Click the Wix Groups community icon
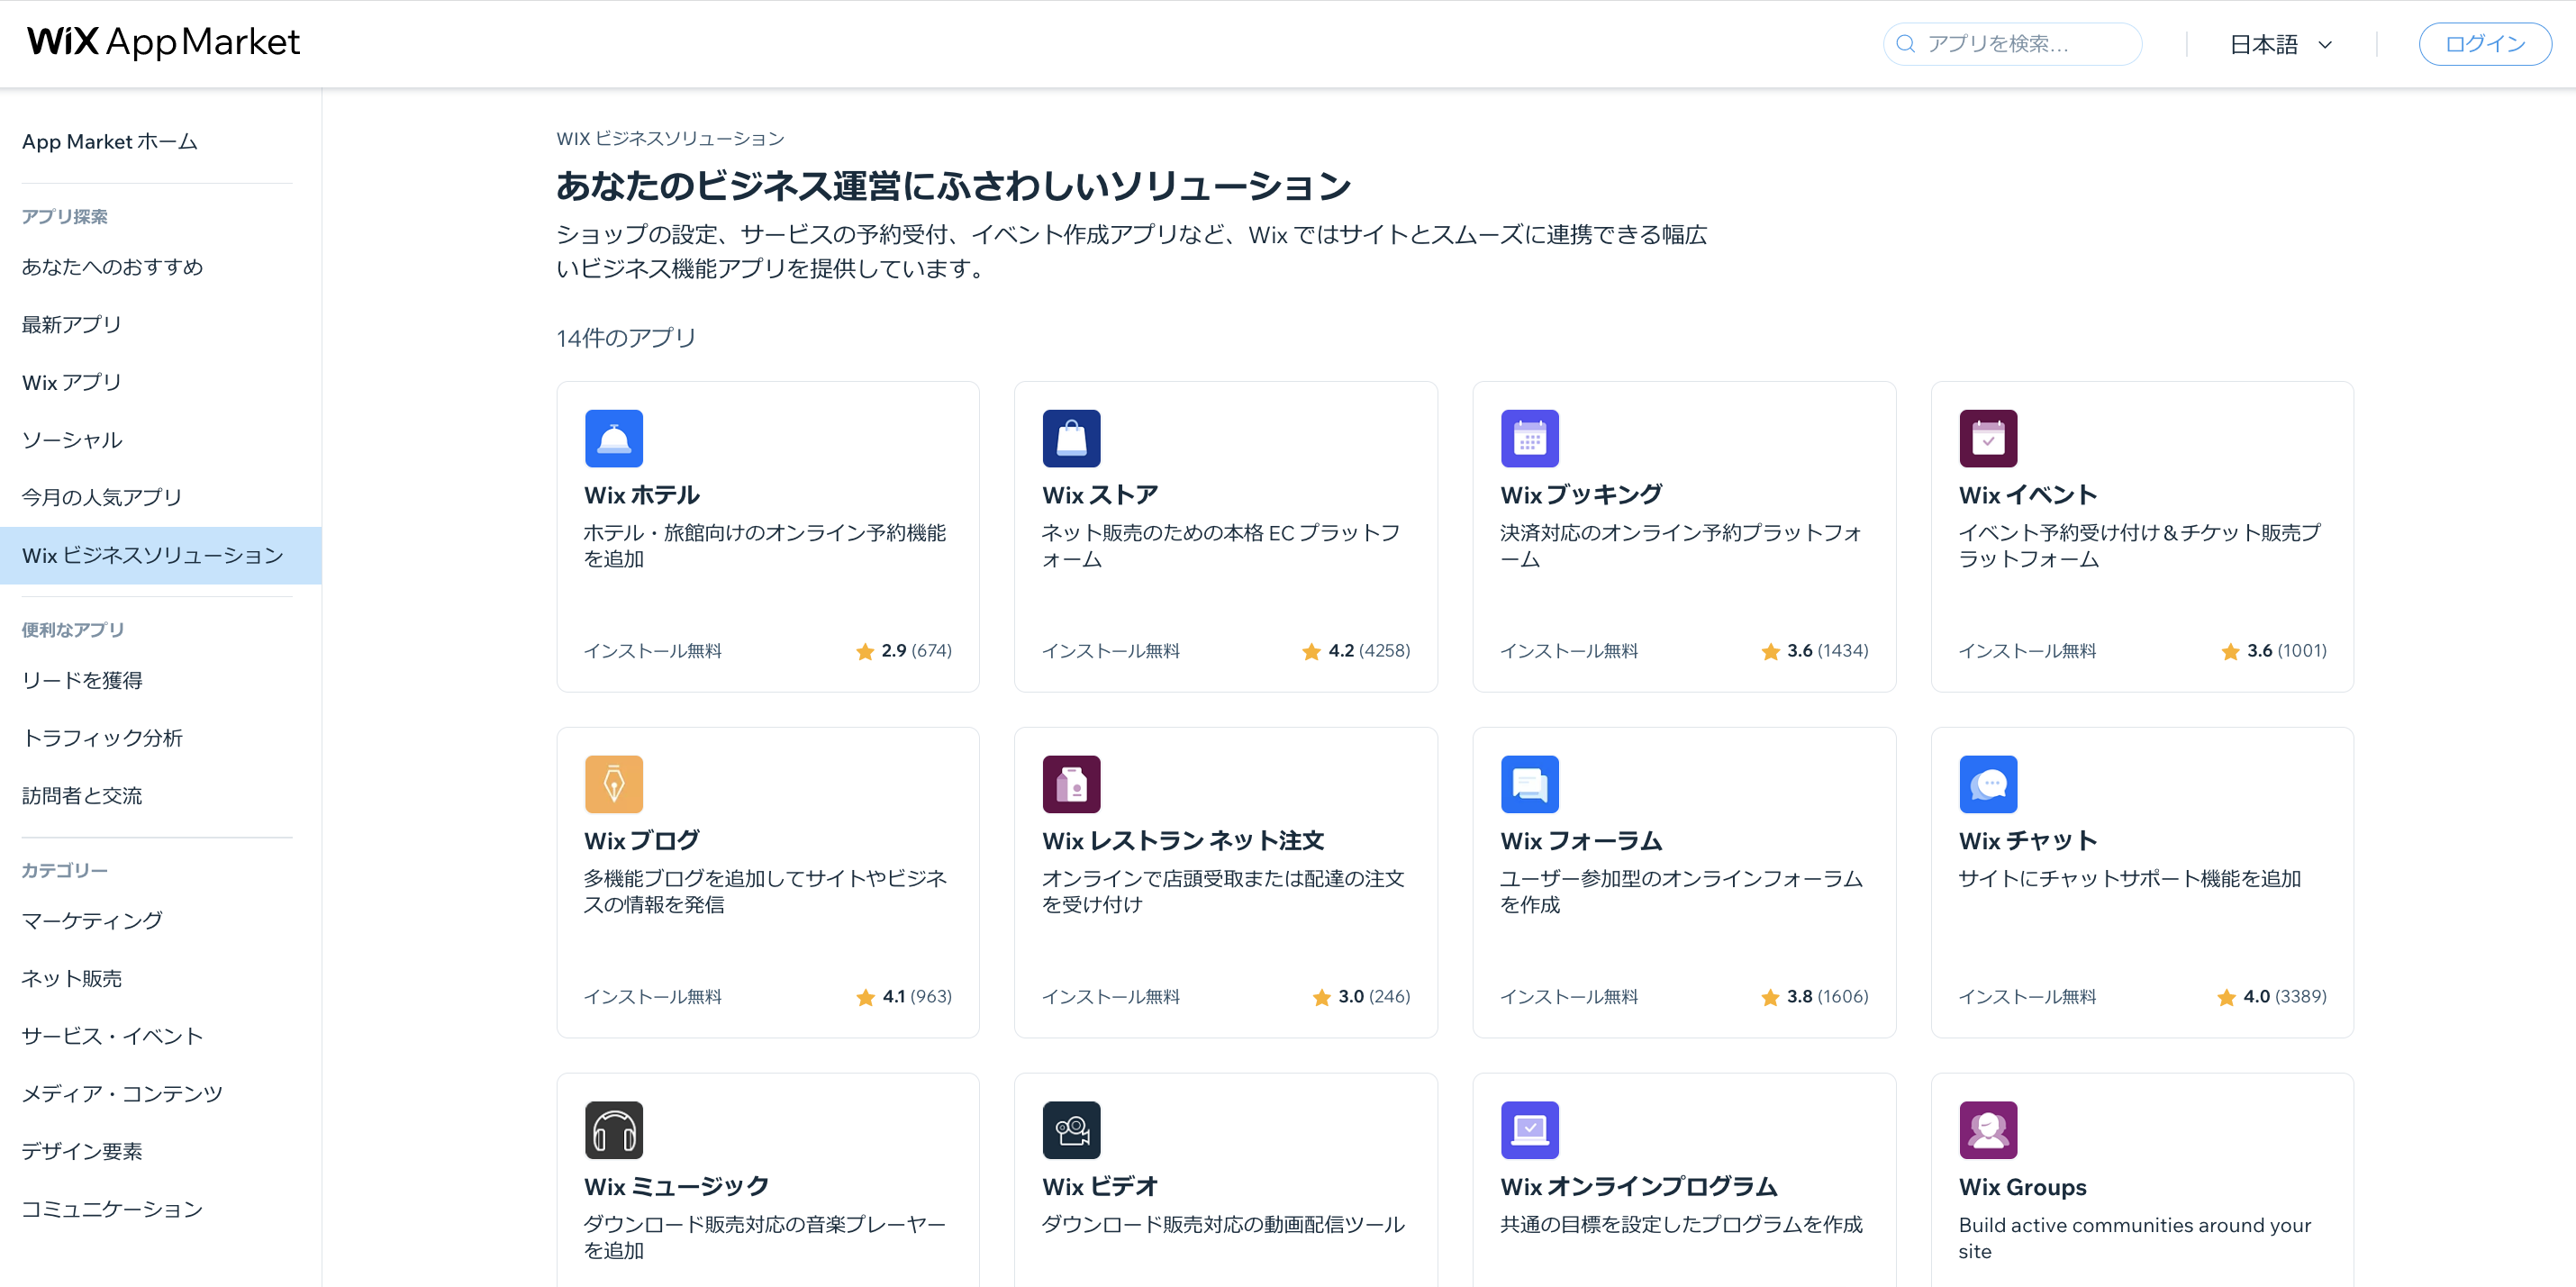Image resolution: width=2576 pixels, height=1287 pixels. click(x=1988, y=1130)
